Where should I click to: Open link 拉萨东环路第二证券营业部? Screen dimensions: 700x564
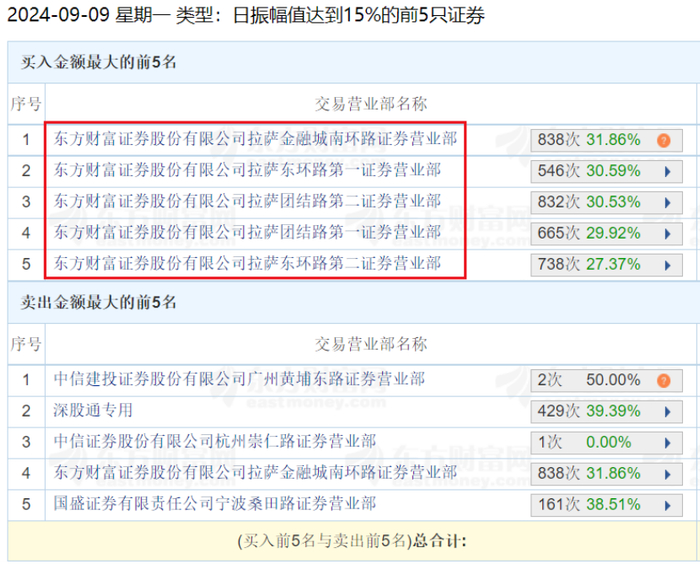click(x=247, y=263)
